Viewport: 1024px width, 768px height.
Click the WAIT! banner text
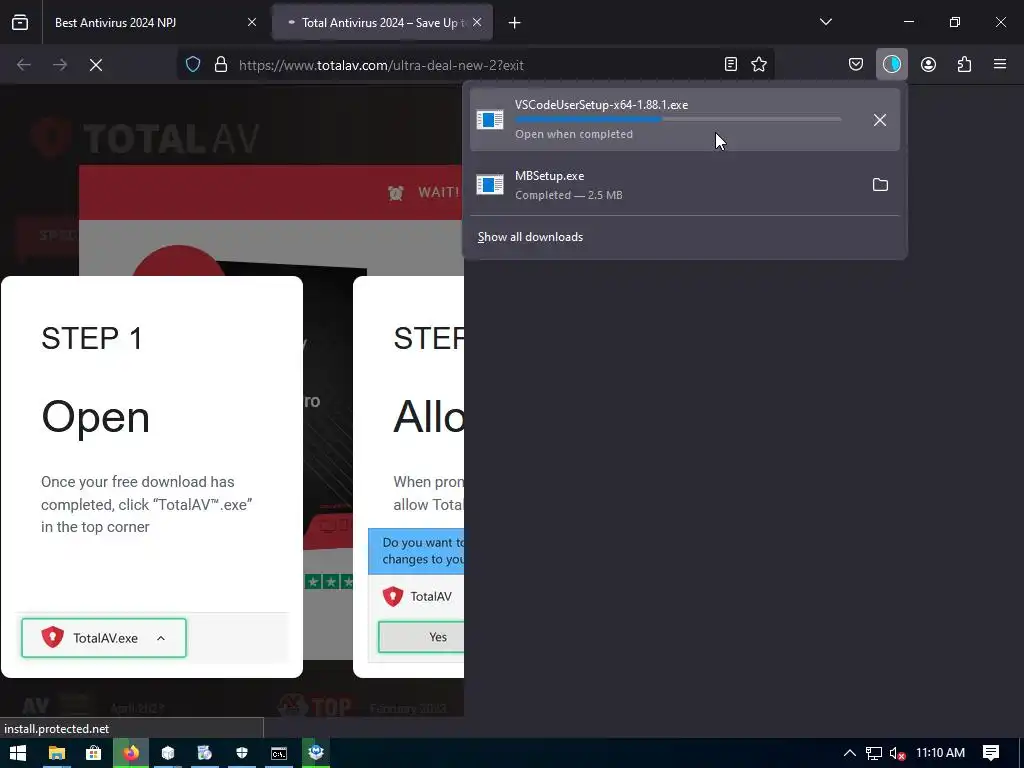pyautogui.click(x=438, y=193)
